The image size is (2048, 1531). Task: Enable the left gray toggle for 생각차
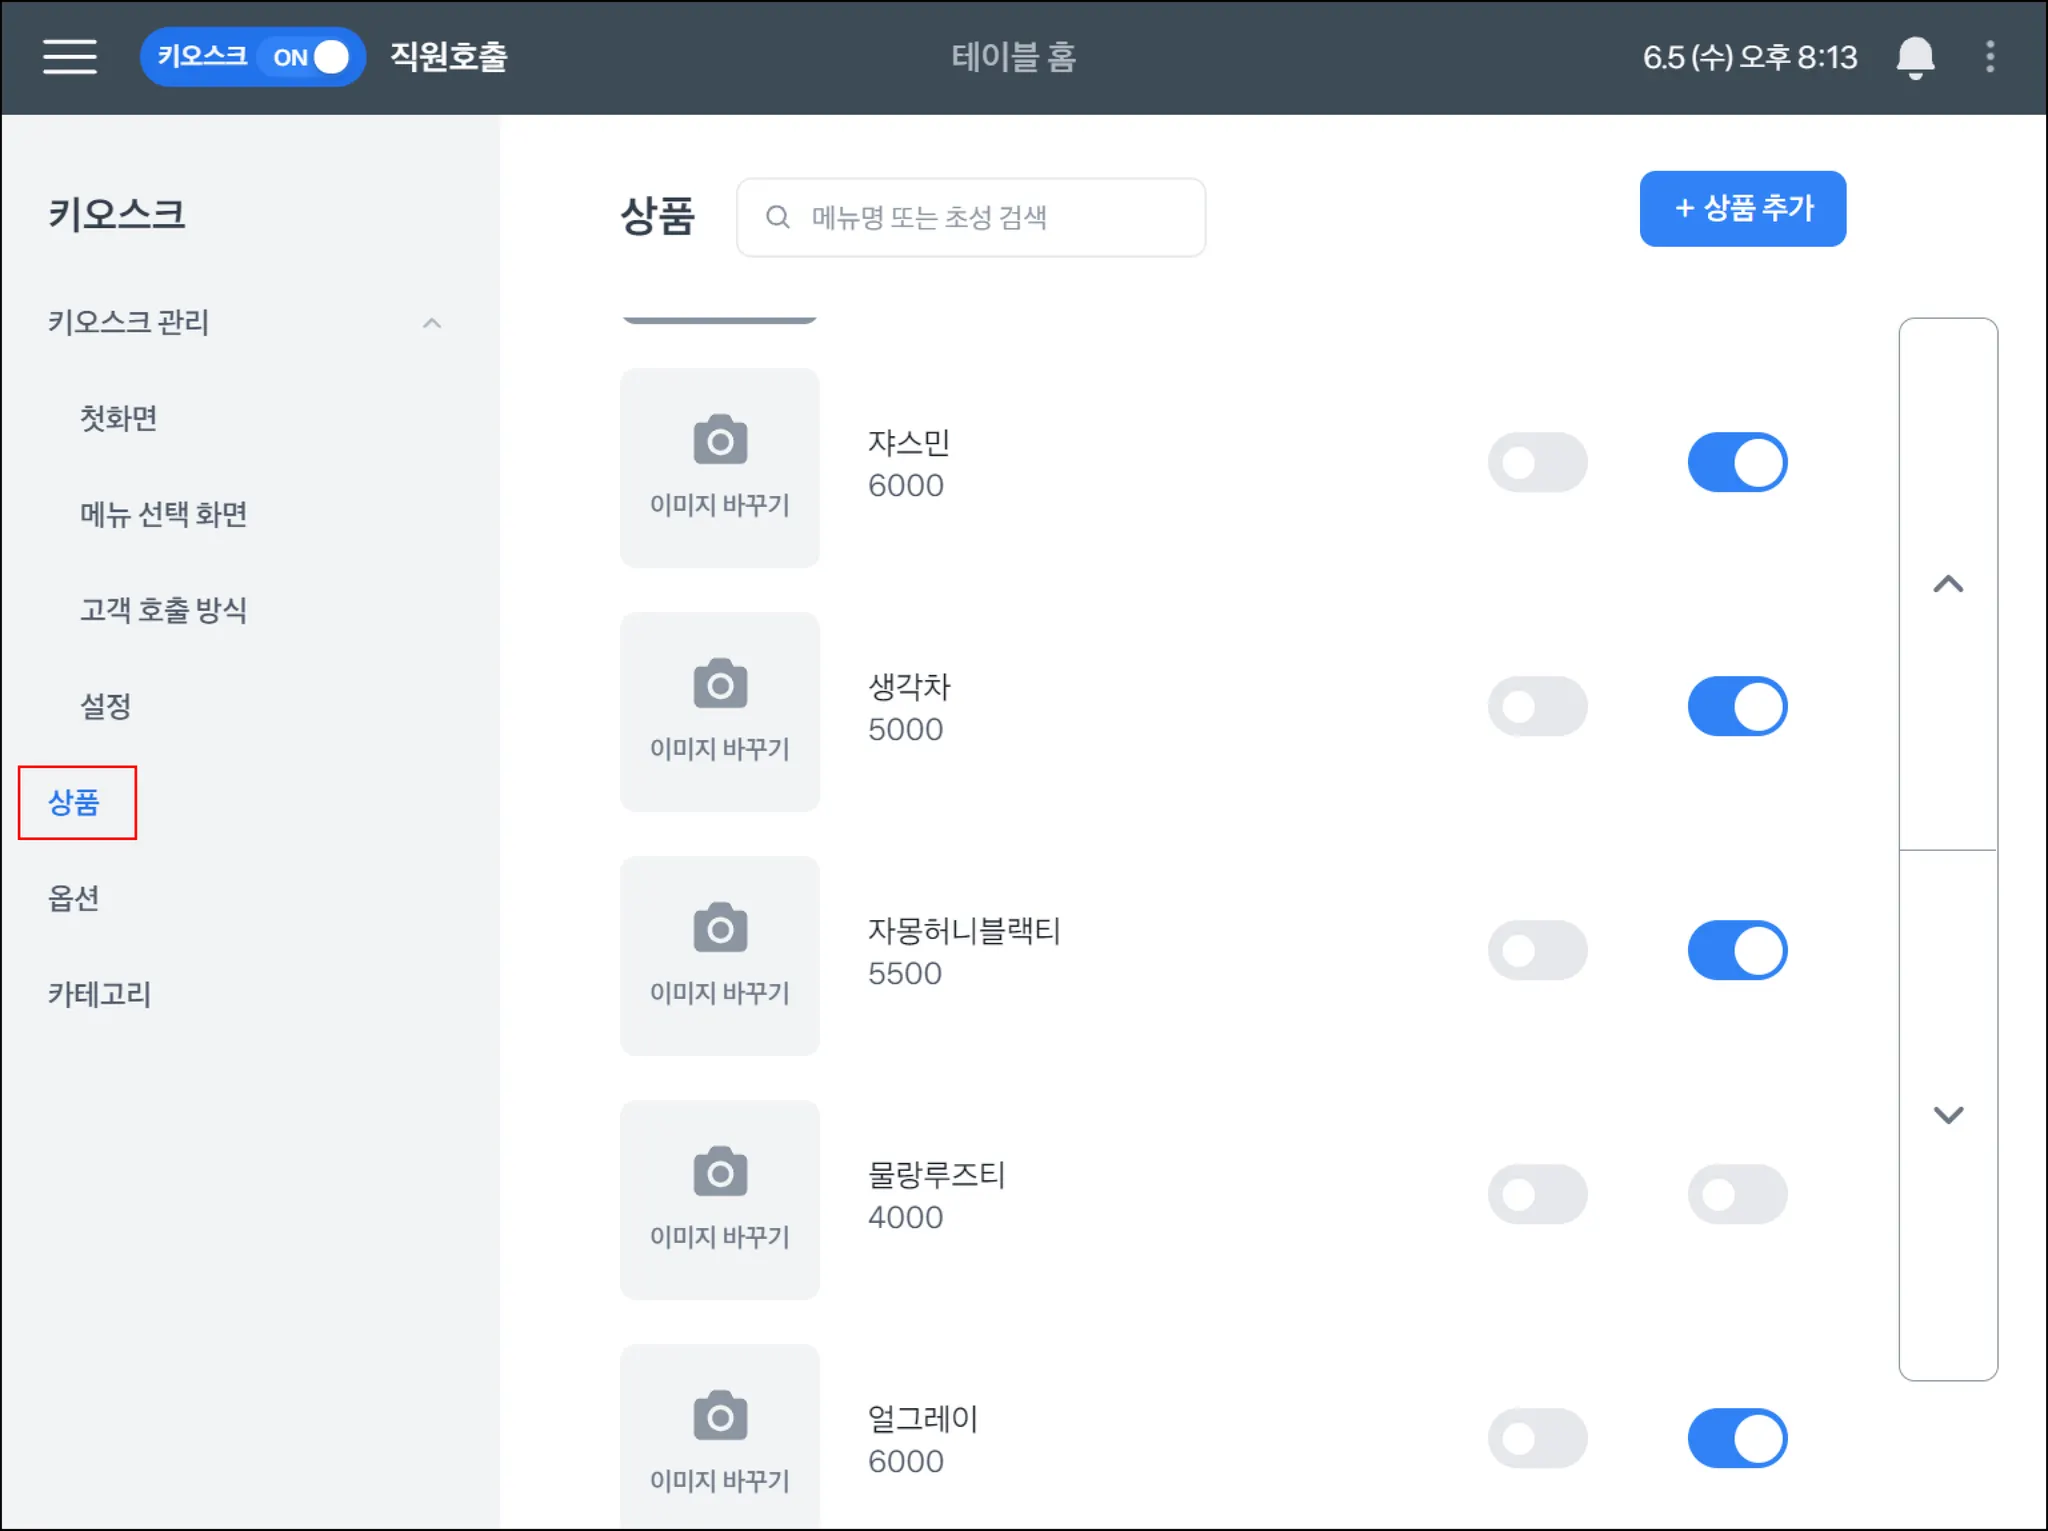[1537, 706]
